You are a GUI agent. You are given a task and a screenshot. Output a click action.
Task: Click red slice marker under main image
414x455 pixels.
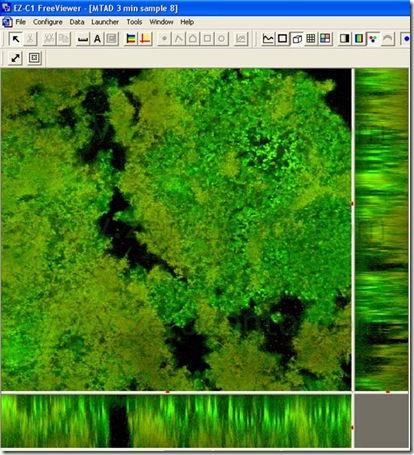coord(168,392)
